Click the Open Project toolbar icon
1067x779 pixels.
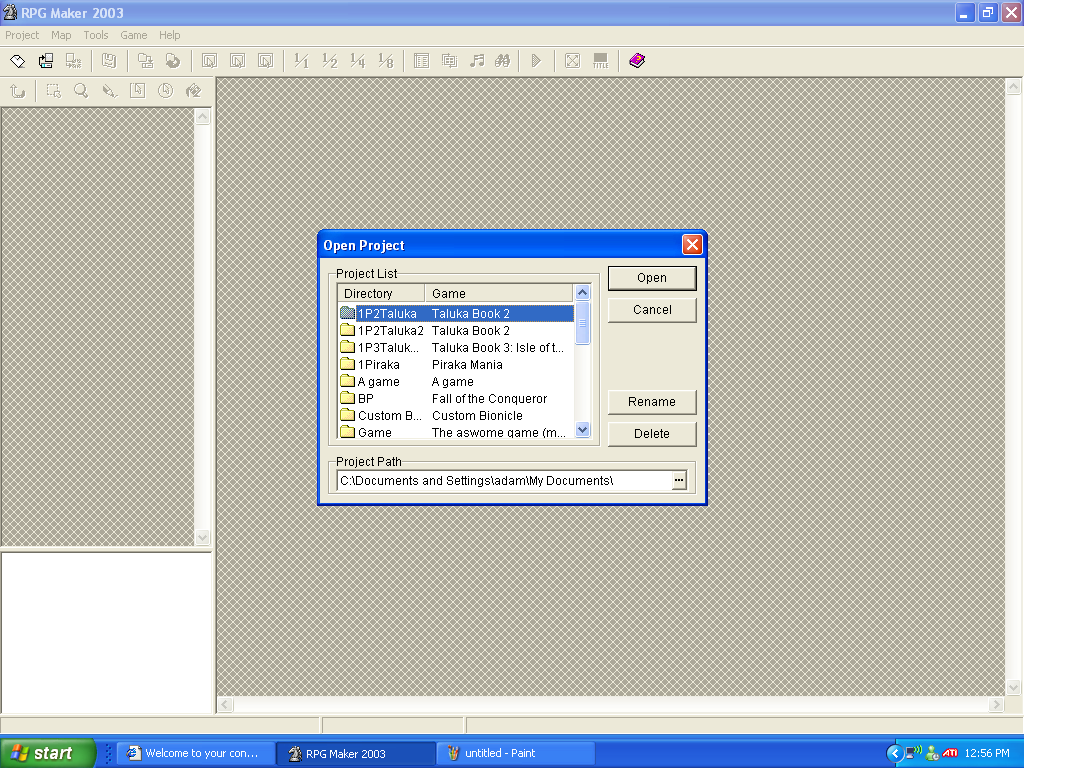coord(46,61)
